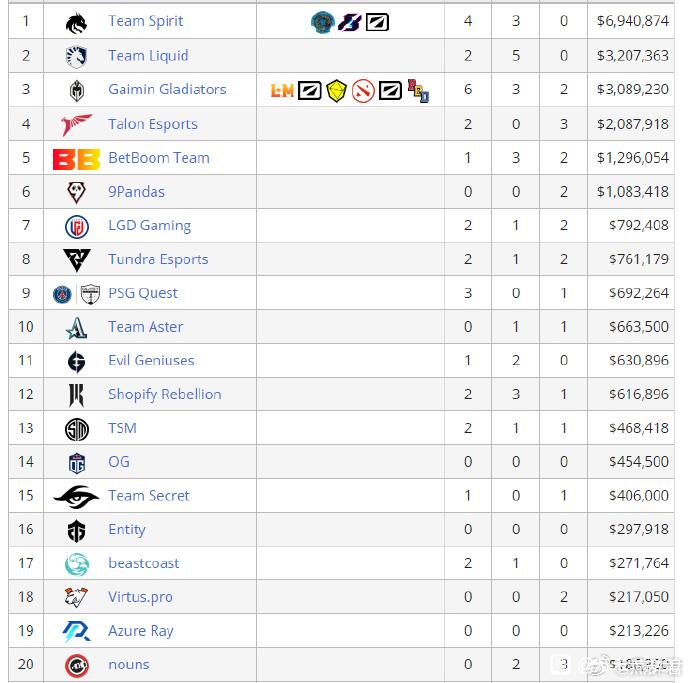Open the beastcoast team link
Screen dimensions: 690x683
(x=144, y=563)
